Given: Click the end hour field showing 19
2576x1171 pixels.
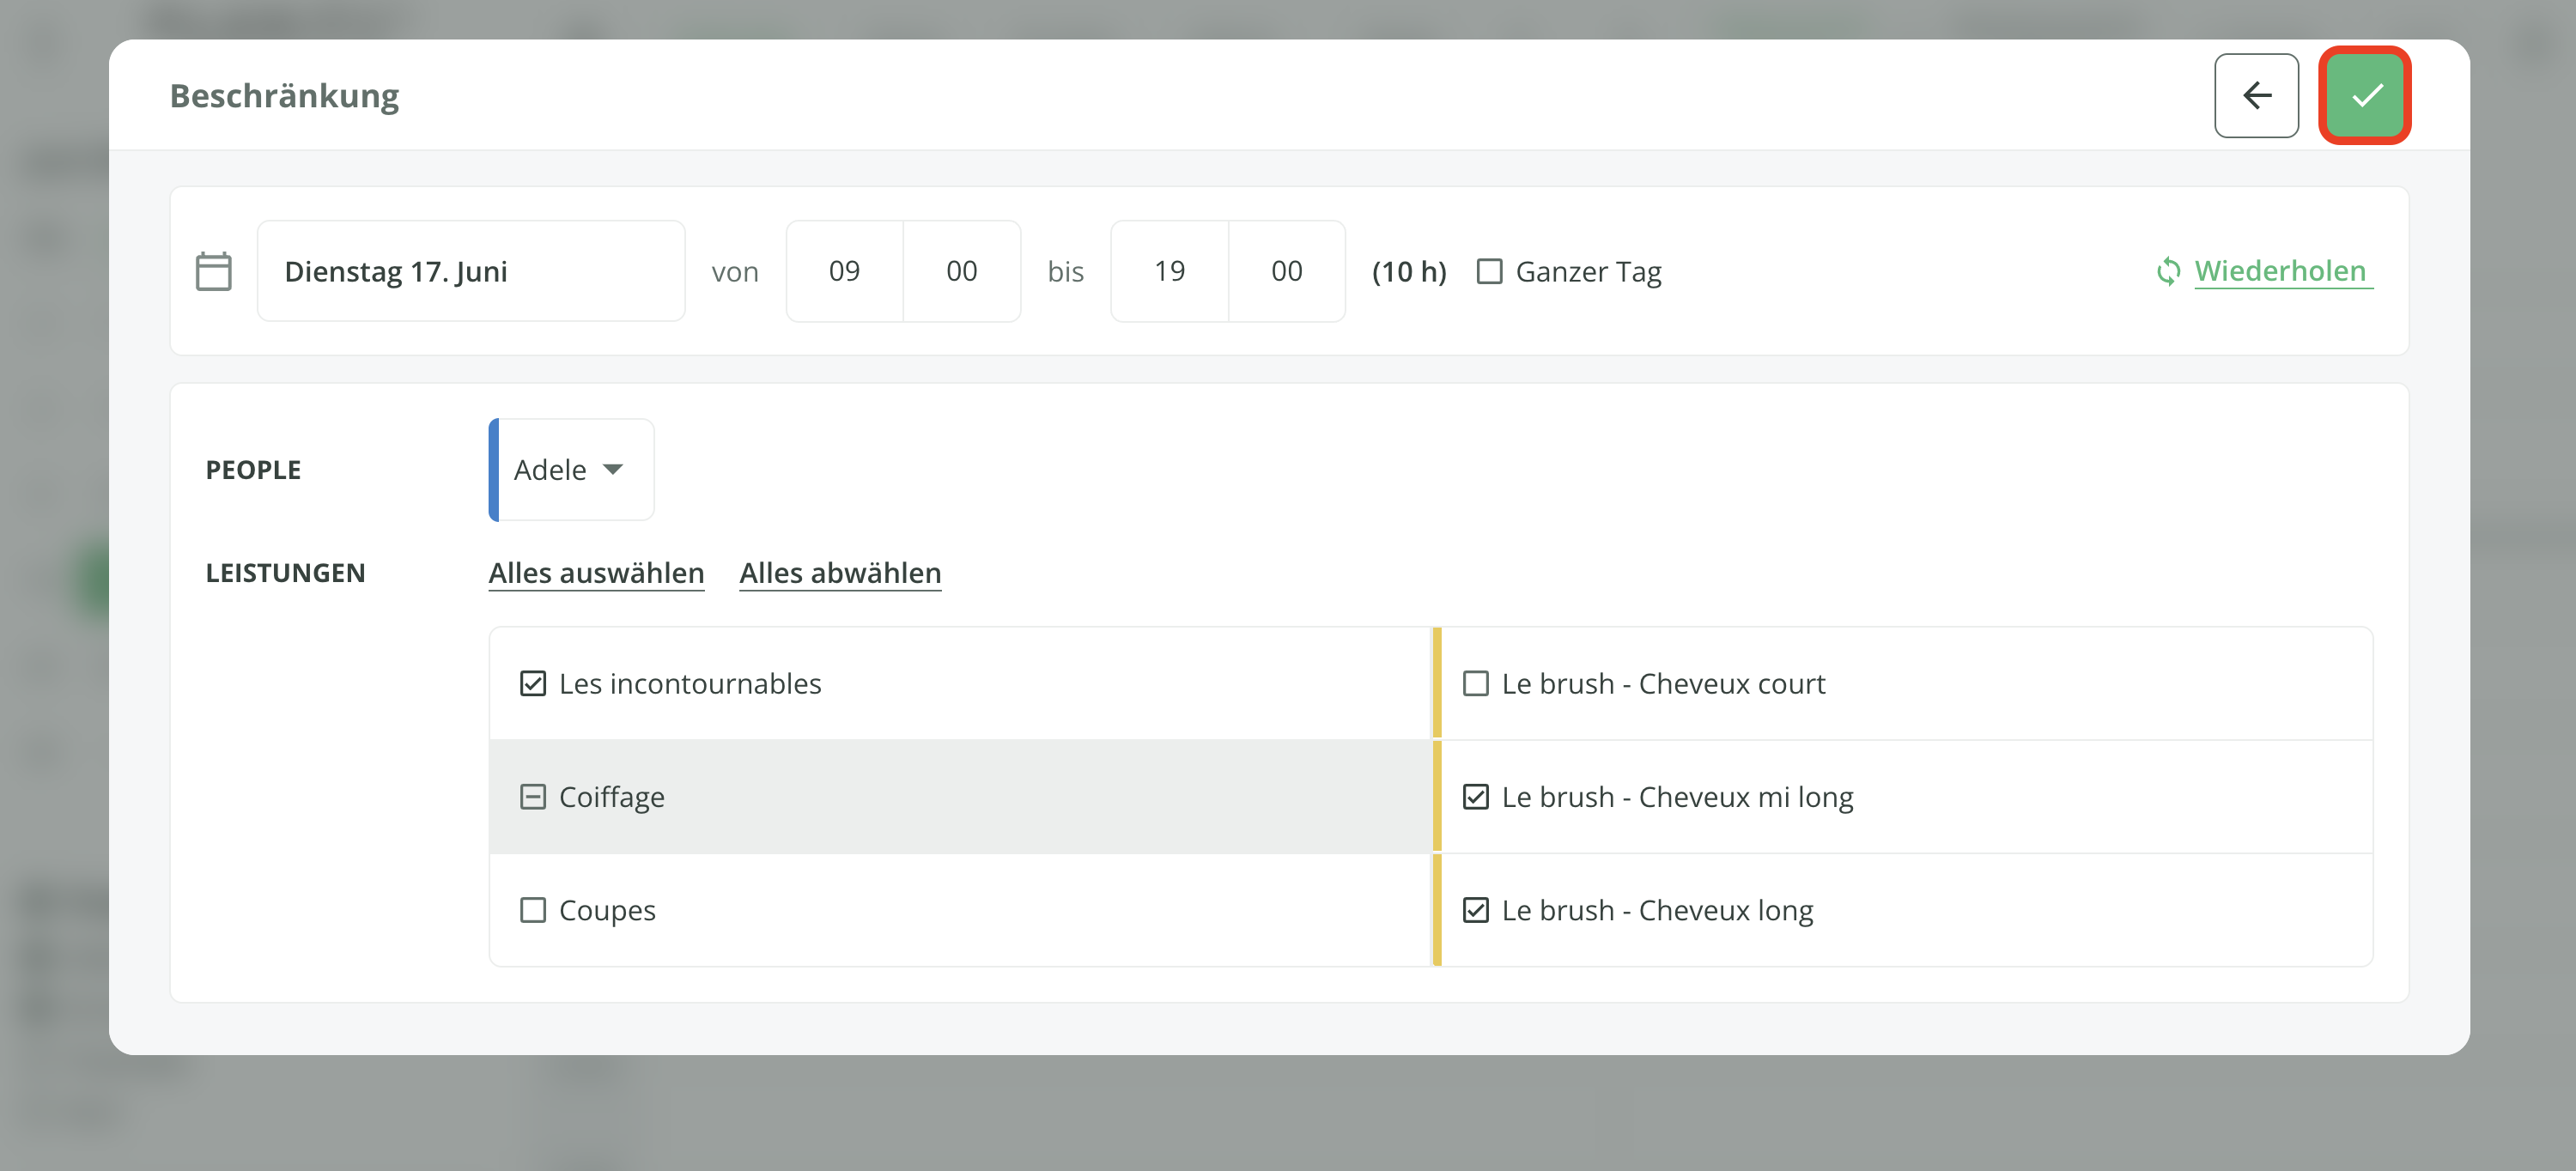Looking at the screenshot, I should pos(1169,271).
